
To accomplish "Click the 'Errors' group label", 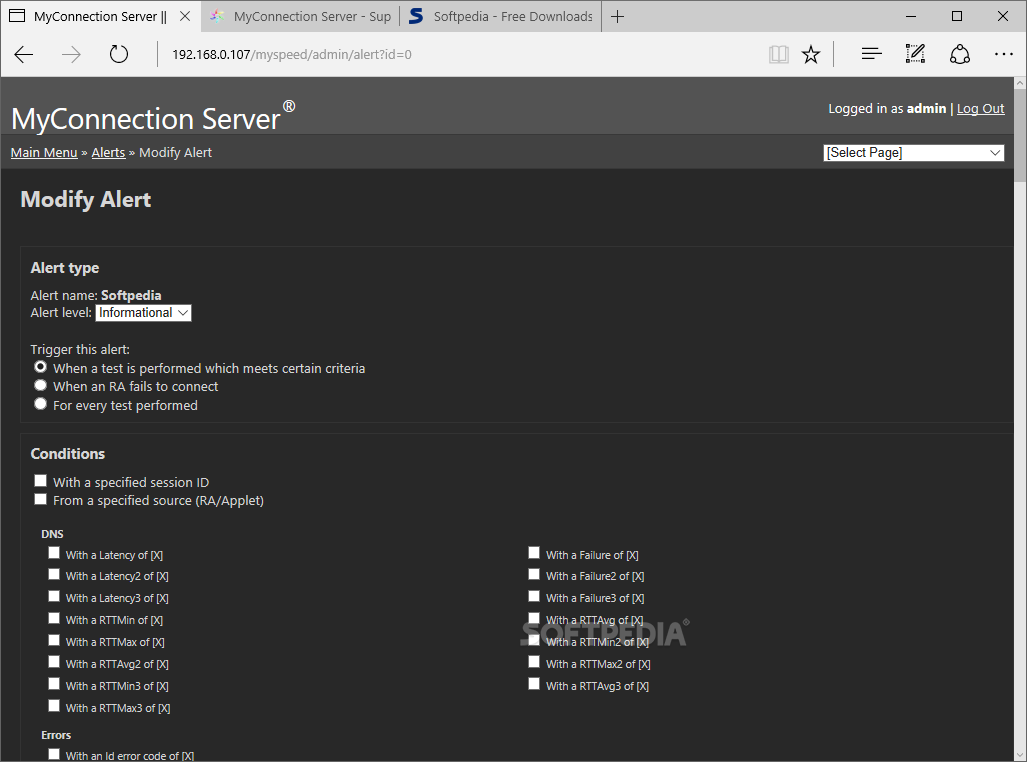I will click(56, 735).
